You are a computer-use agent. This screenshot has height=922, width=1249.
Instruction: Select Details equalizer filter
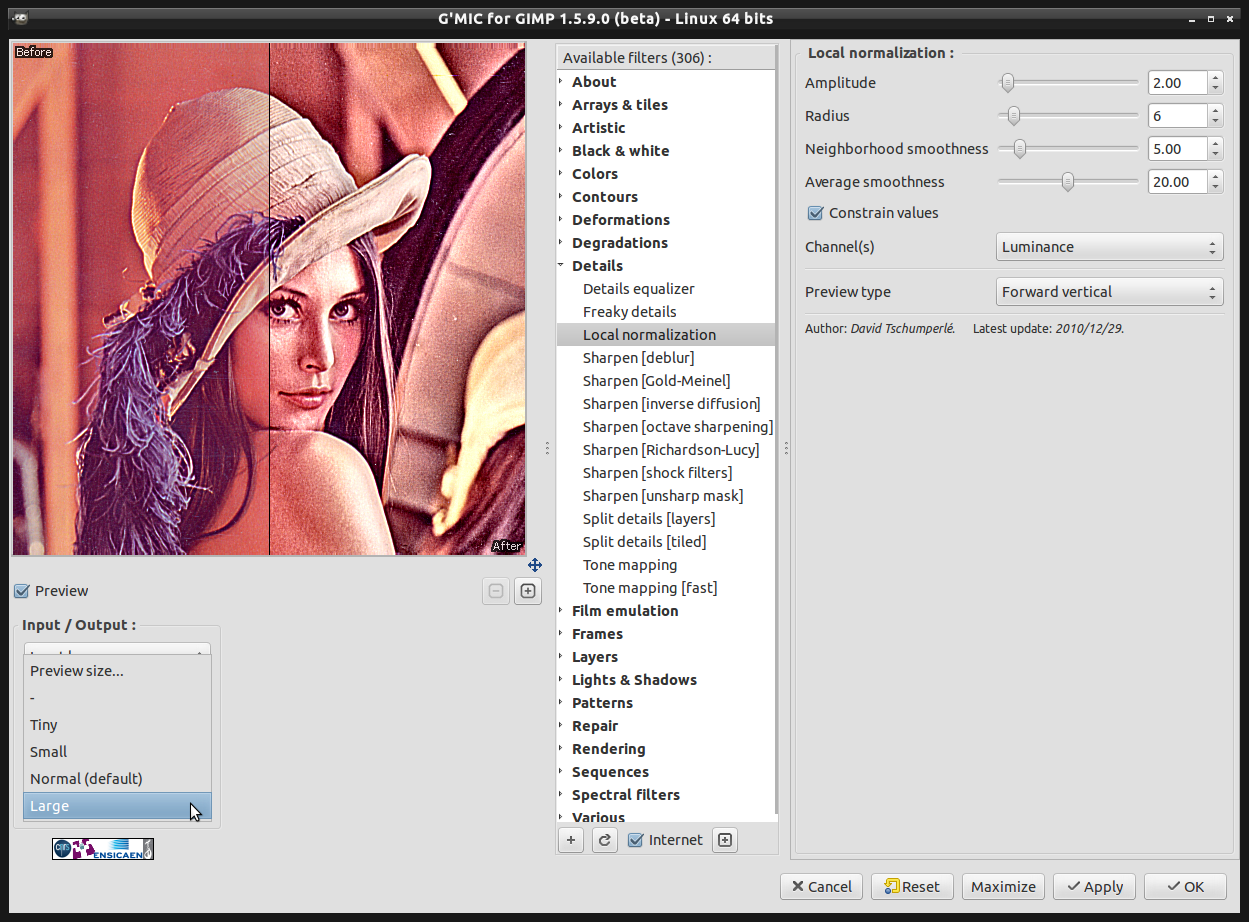tap(666, 289)
